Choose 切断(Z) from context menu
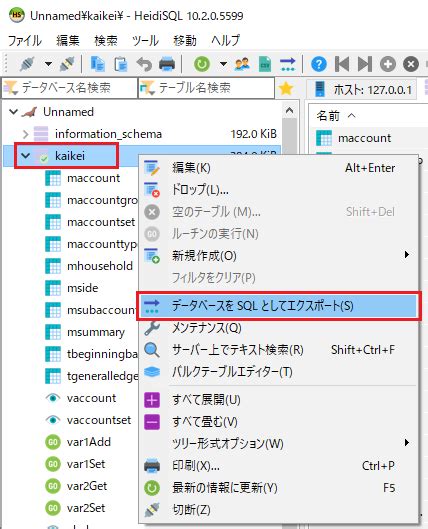 point(279,509)
